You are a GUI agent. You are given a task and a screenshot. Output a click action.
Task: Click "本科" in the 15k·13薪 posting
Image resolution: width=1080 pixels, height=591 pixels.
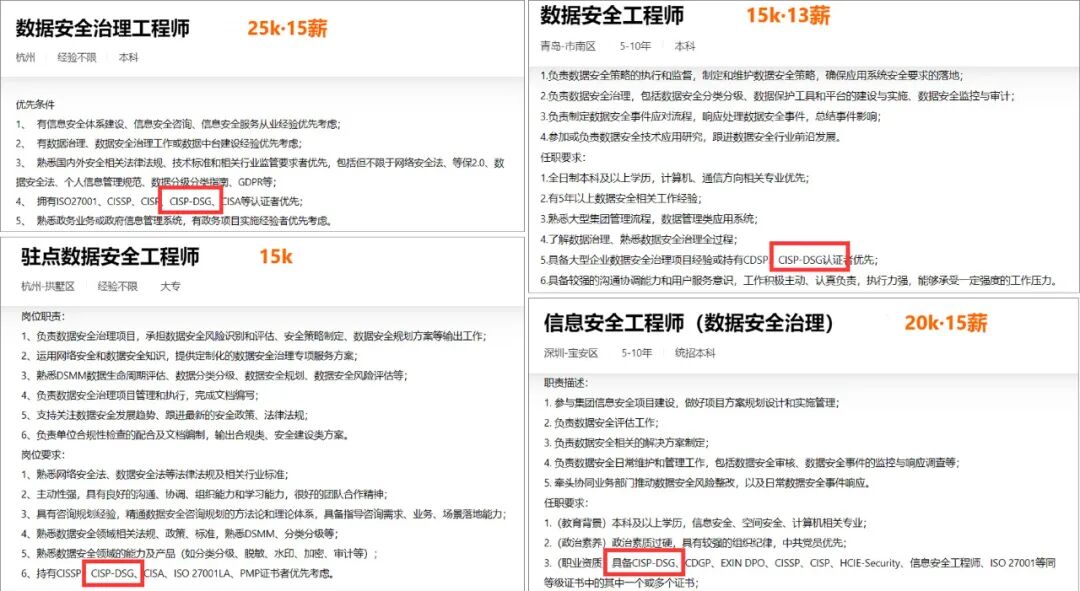(685, 46)
